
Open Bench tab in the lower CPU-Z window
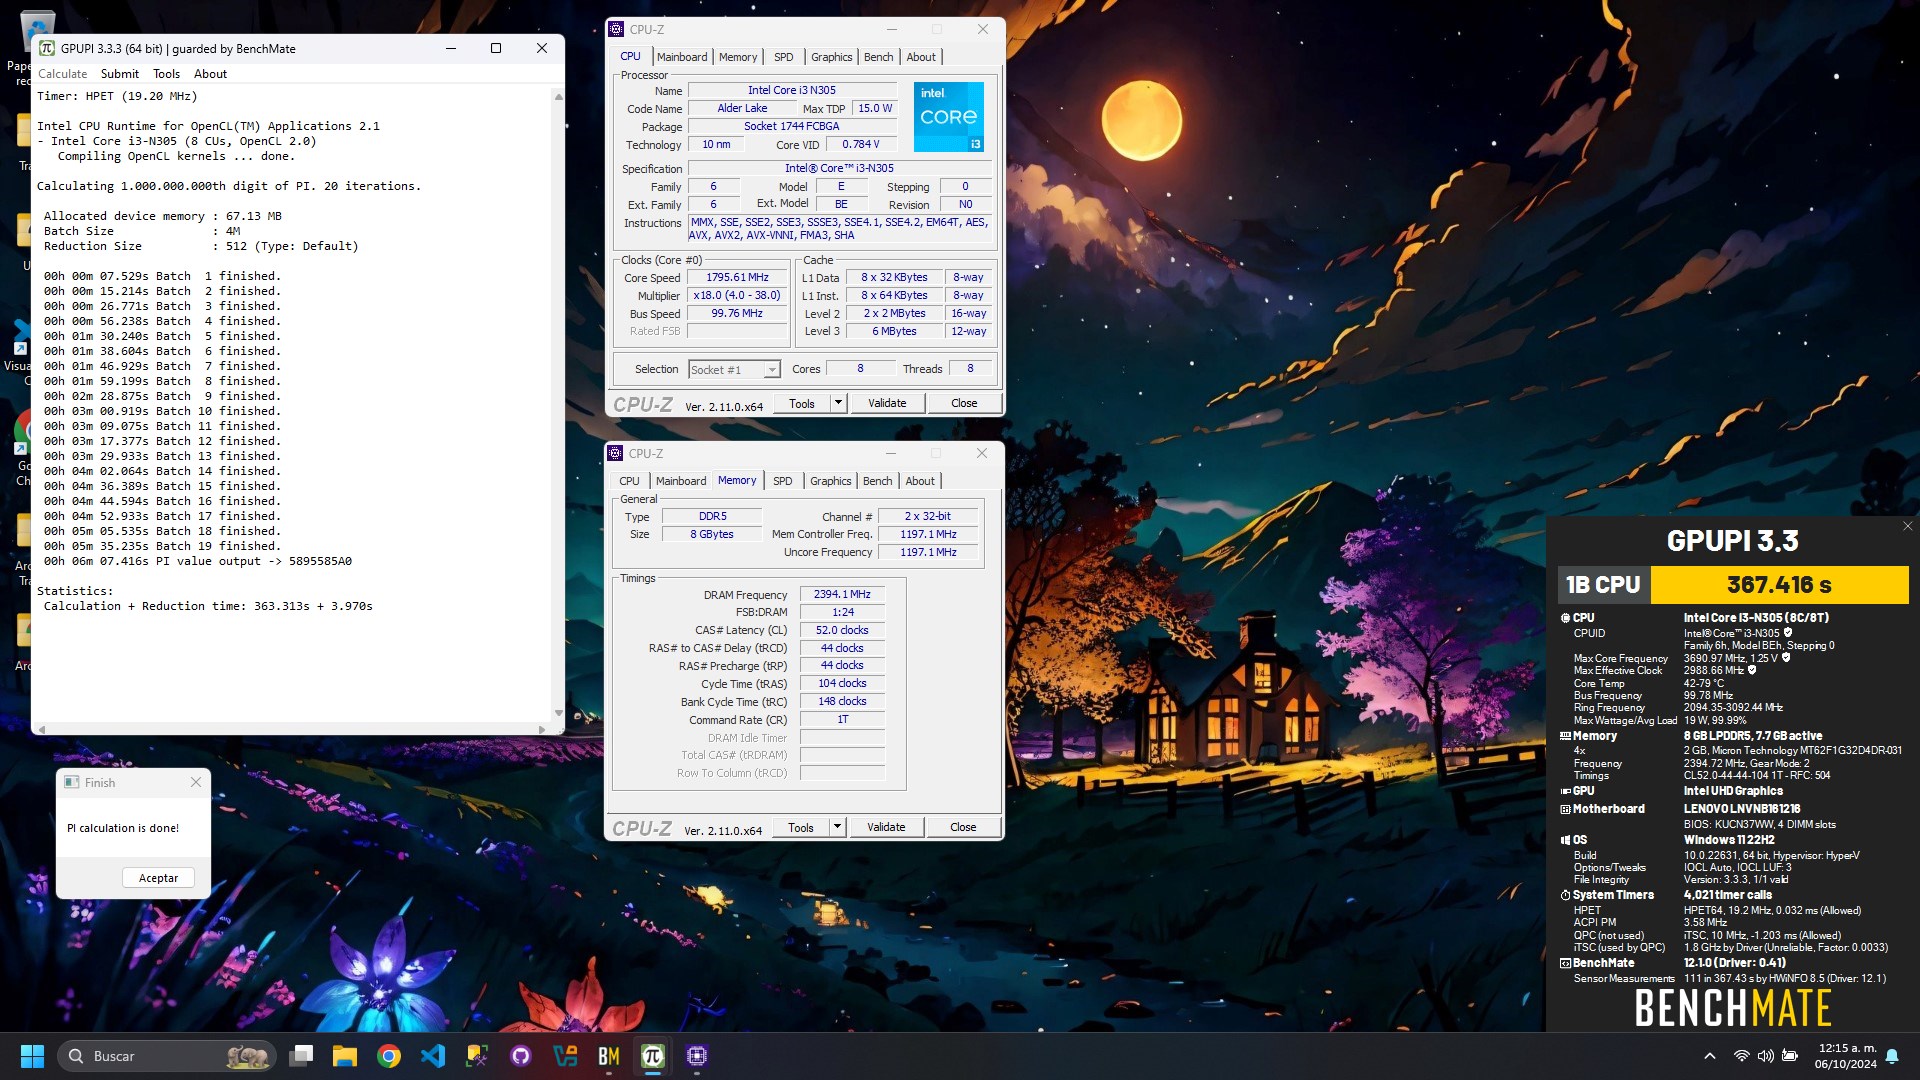tap(877, 481)
